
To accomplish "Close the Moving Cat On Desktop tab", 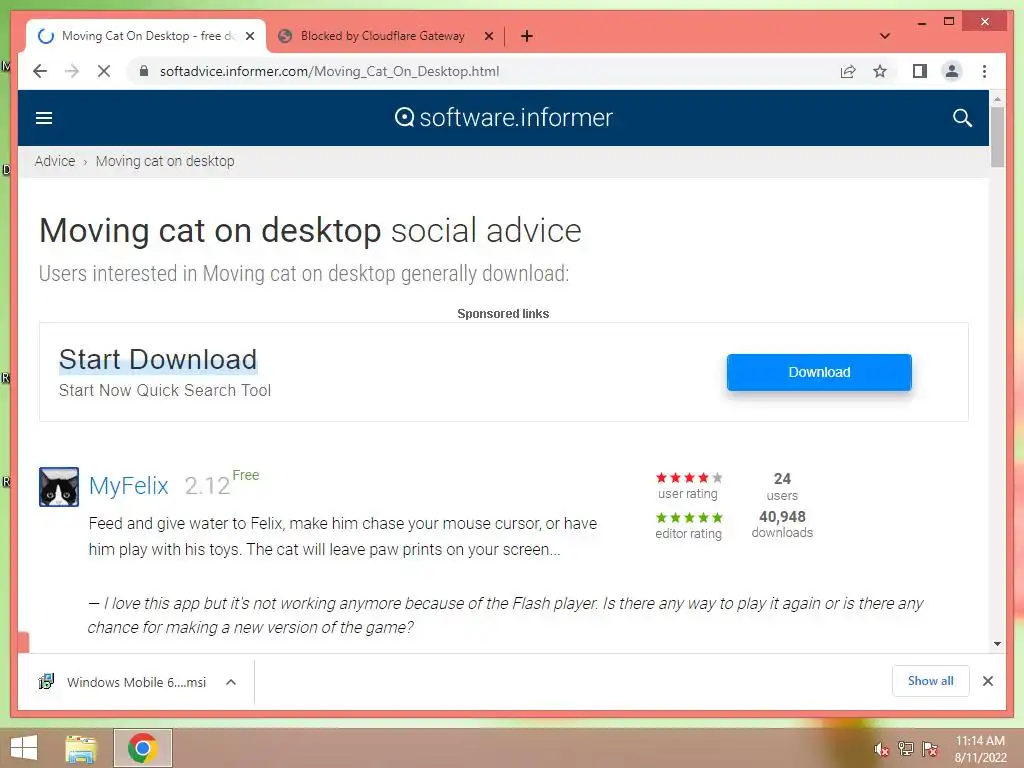I will click(249, 36).
